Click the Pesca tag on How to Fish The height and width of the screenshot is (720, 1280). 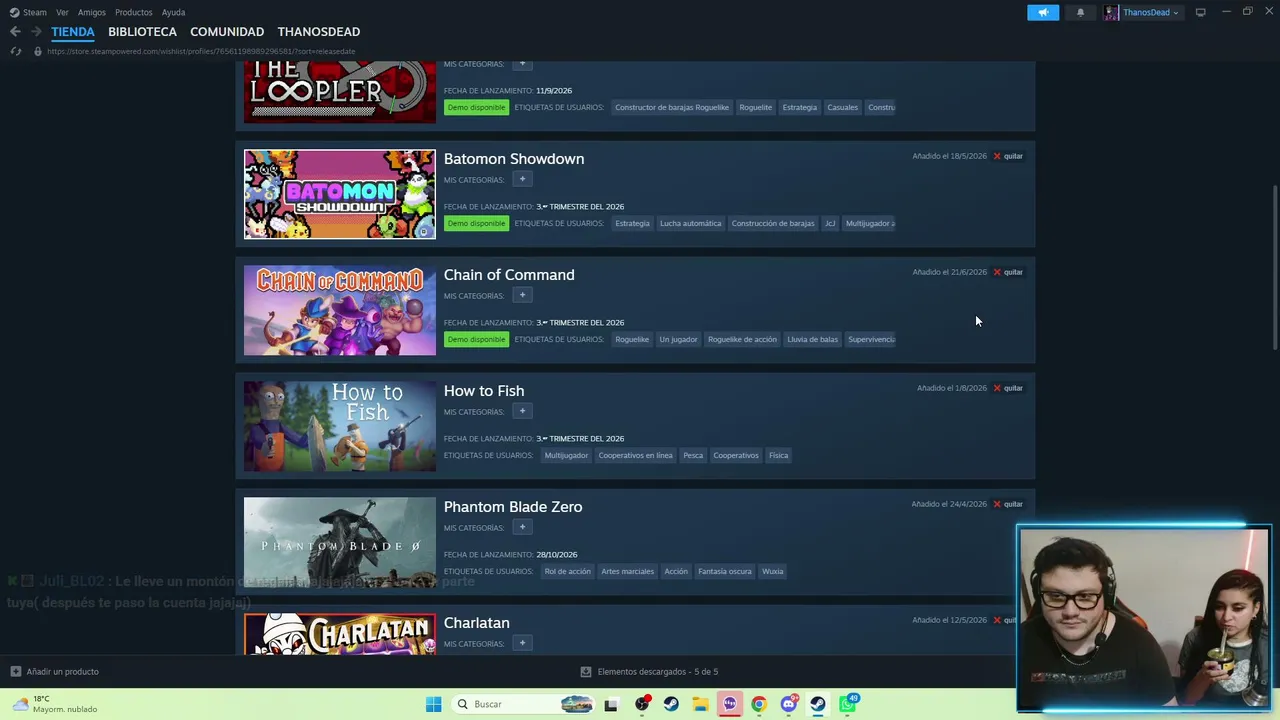[x=693, y=455]
